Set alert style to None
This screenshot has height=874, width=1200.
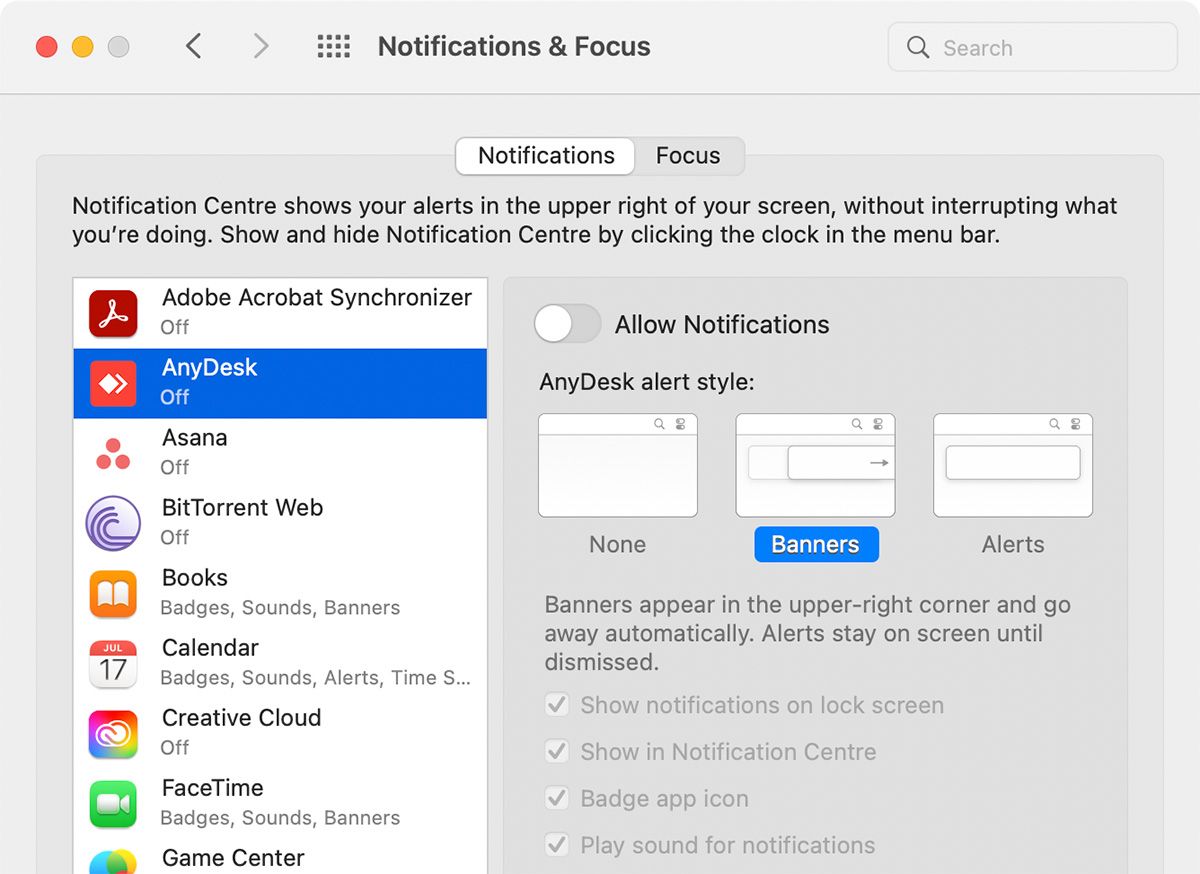click(x=617, y=465)
